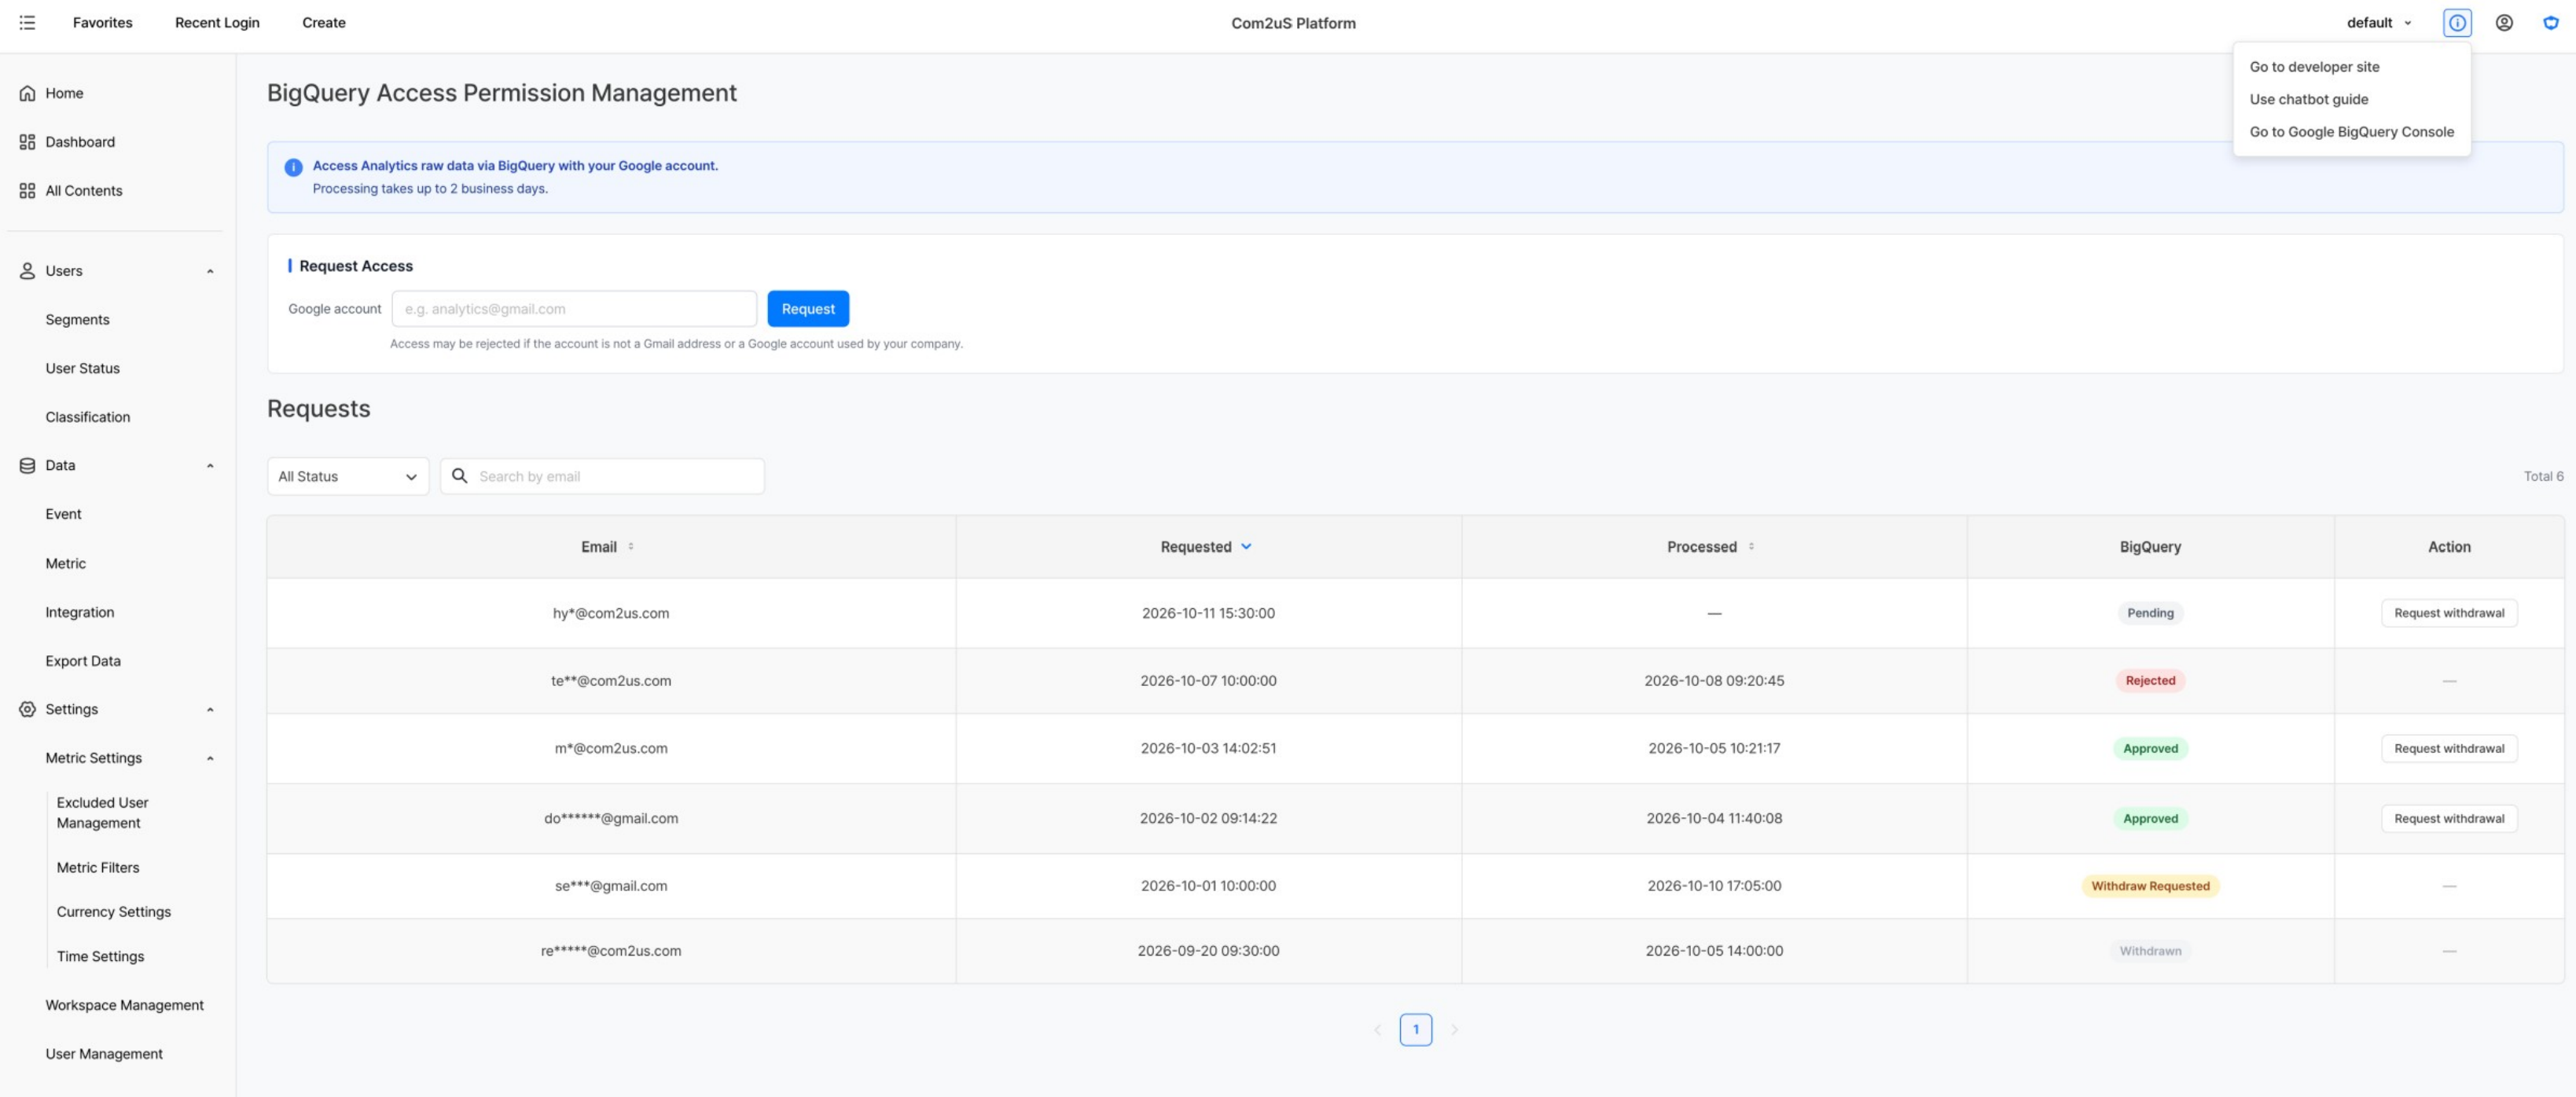2576x1097 pixels.
Task: Click the Dashboard grid icon
Action: click(27, 142)
